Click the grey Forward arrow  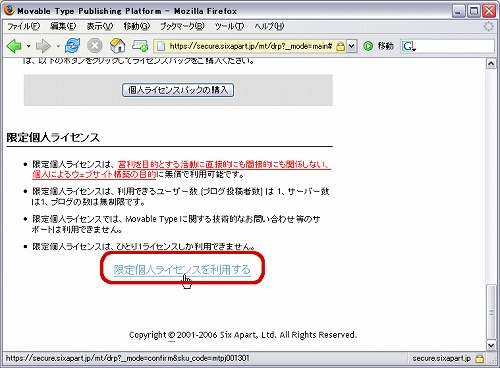tap(43, 46)
